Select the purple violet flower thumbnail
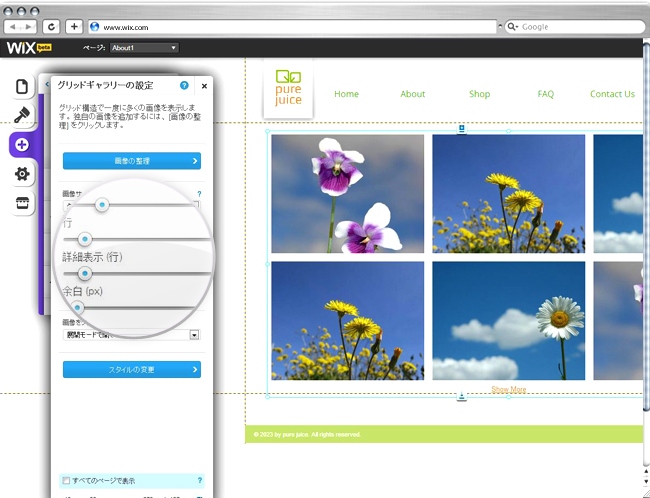Viewport: 650px width, 498px height. [347, 194]
